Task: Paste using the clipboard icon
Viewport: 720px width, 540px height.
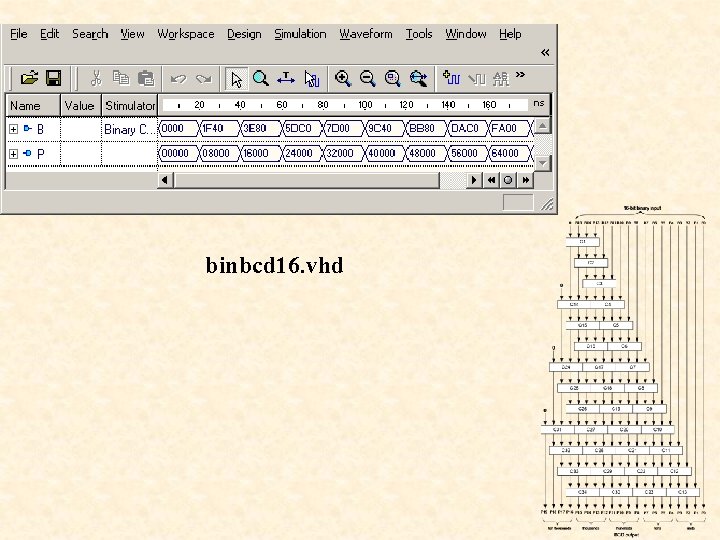Action: [x=146, y=78]
